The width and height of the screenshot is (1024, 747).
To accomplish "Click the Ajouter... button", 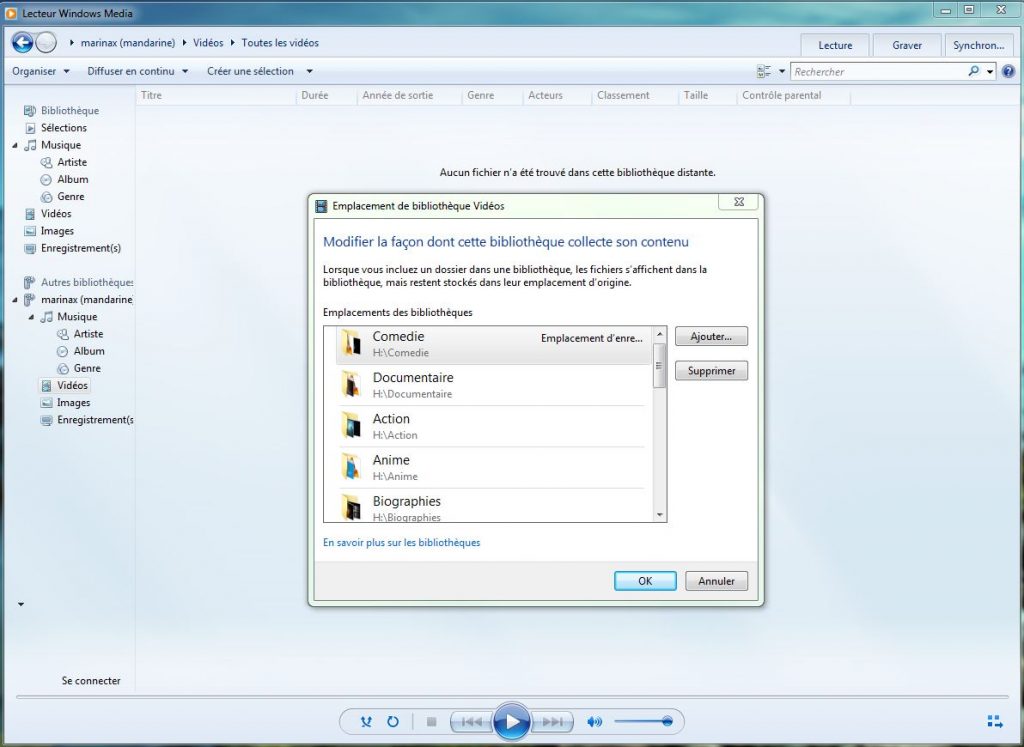I will (711, 336).
